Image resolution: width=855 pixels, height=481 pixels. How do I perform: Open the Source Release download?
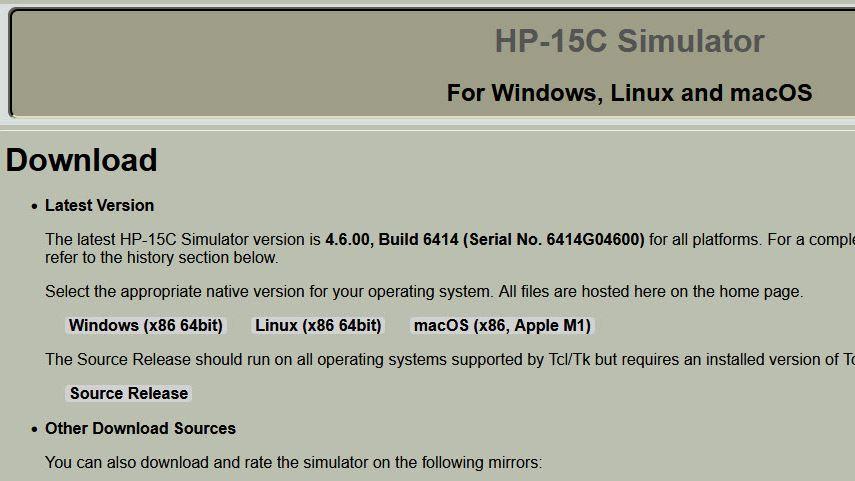point(129,394)
